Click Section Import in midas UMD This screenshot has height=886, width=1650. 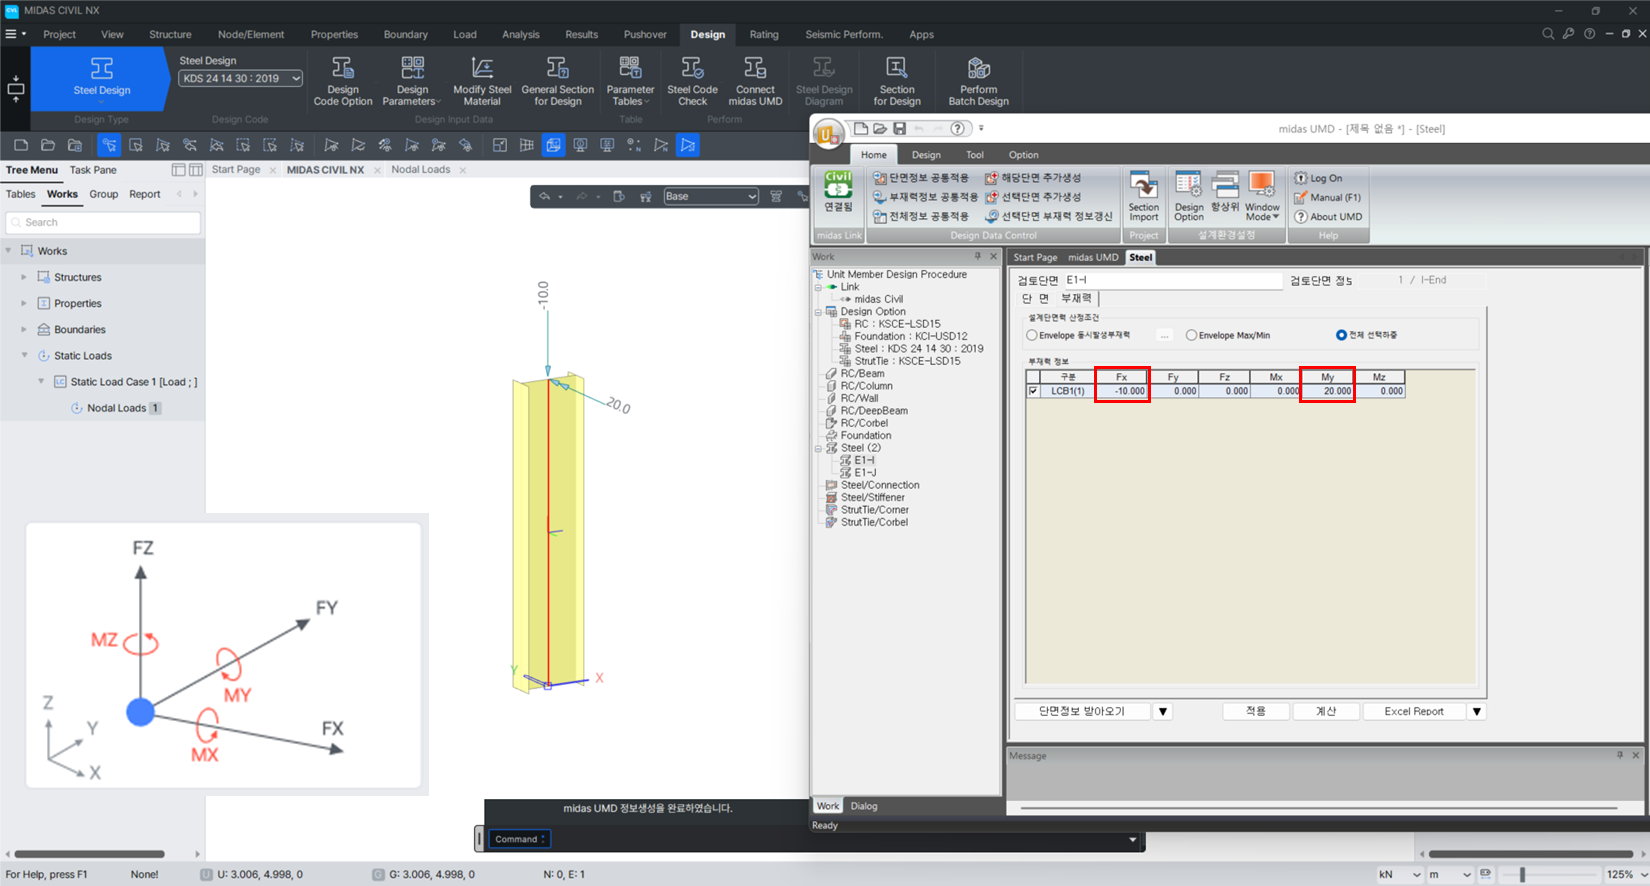1143,196
